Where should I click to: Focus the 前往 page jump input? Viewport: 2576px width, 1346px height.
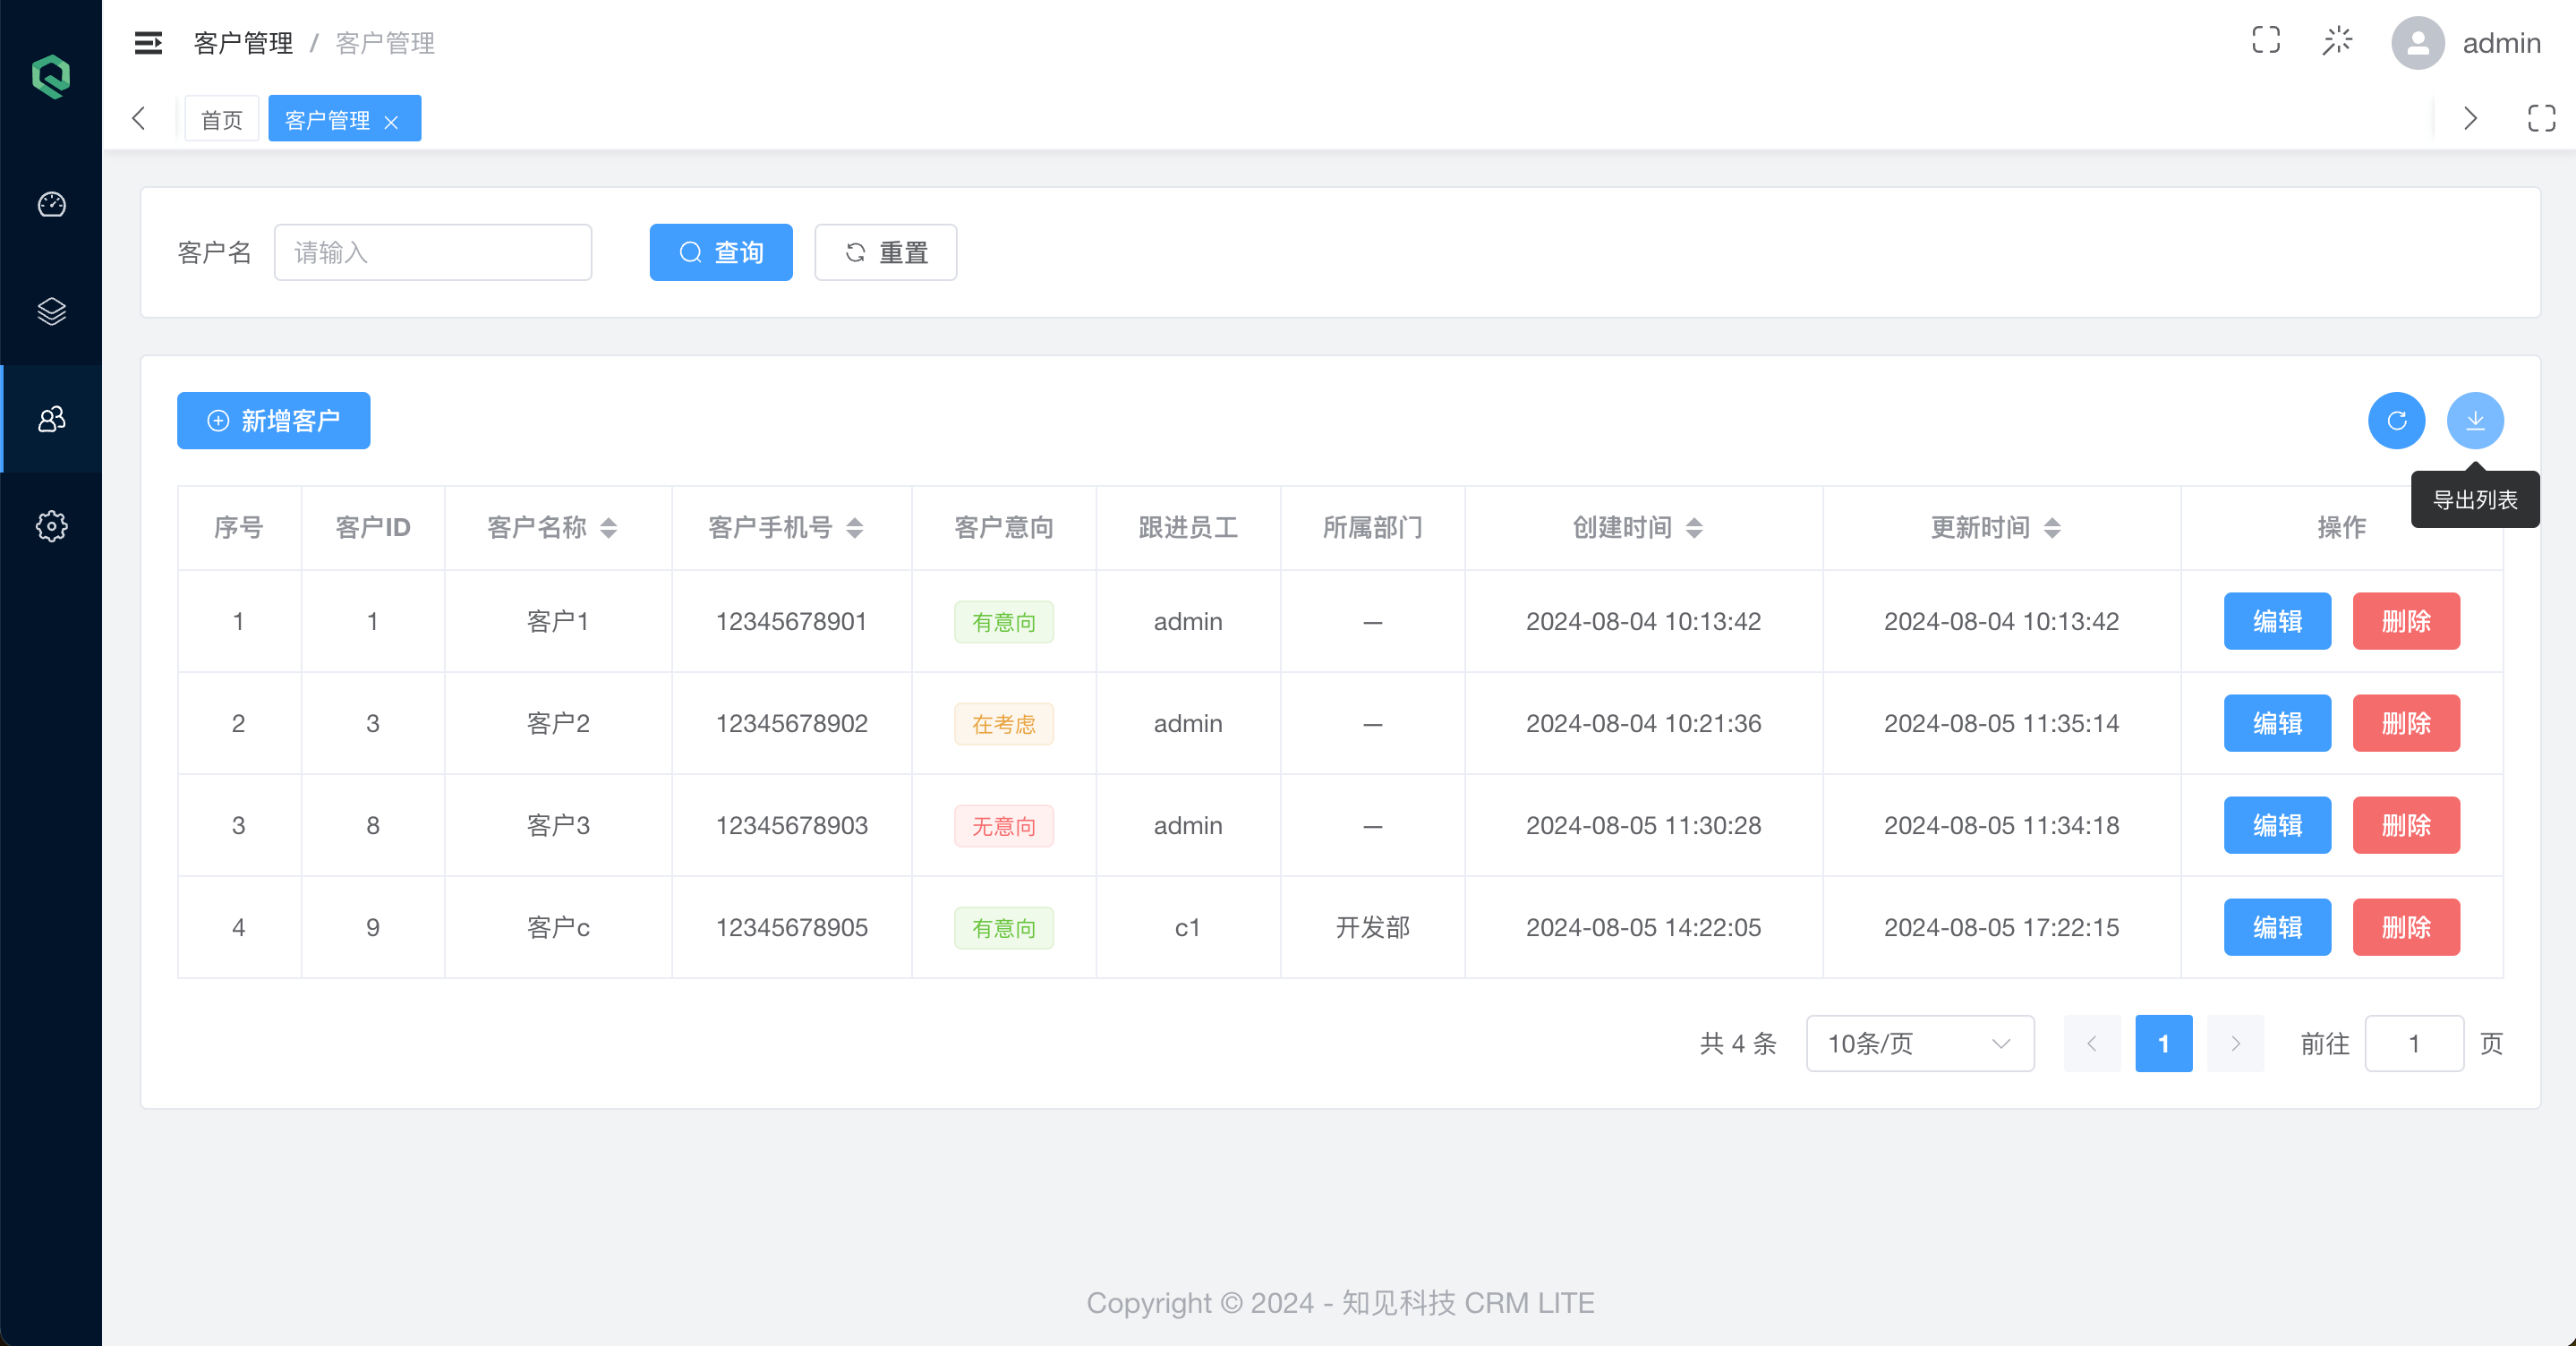tap(2414, 1043)
